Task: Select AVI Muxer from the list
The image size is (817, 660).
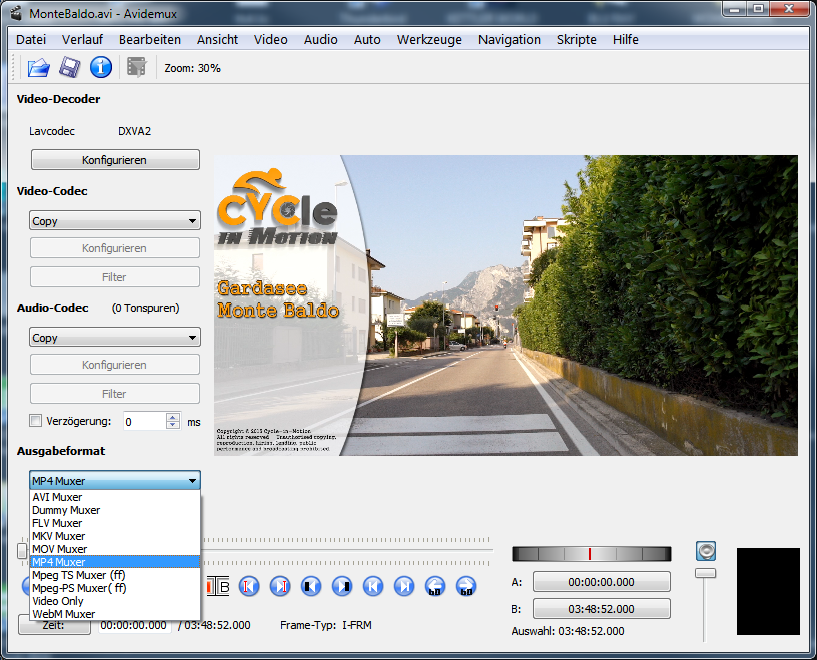Action: (115, 497)
